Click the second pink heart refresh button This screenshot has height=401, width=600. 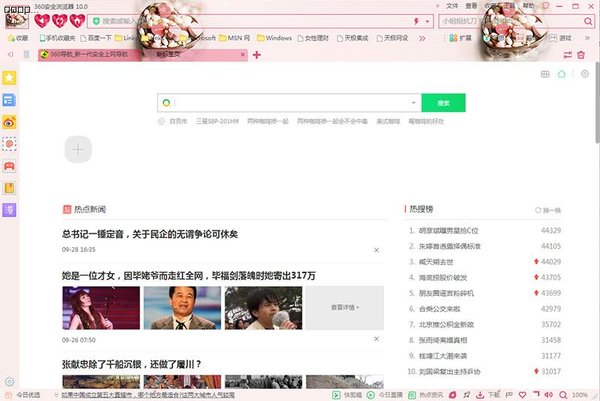click(x=60, y=21)
